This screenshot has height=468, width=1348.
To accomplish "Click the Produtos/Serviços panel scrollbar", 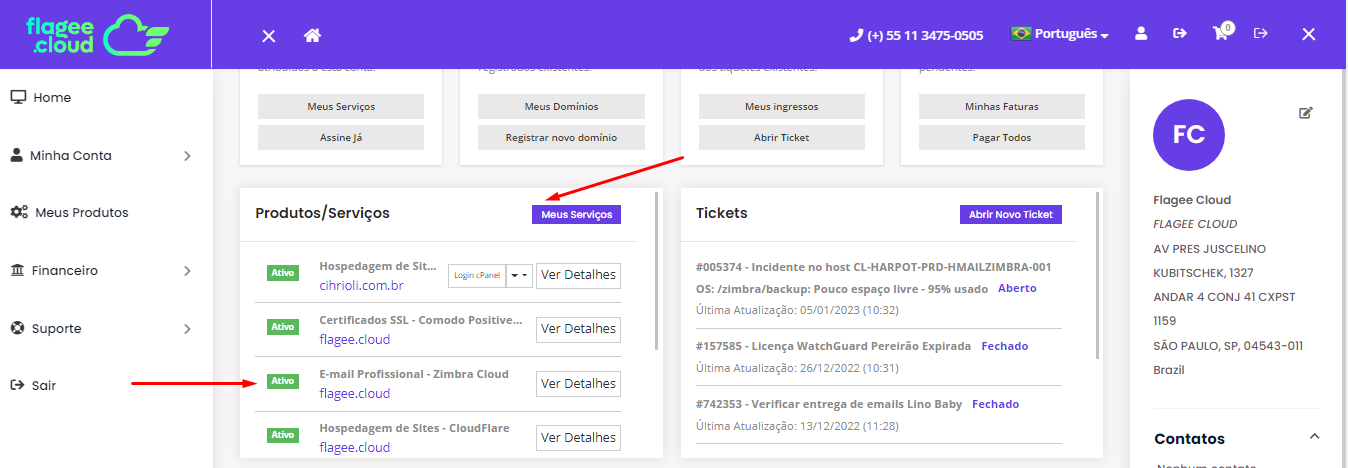I will pos(656,270).
